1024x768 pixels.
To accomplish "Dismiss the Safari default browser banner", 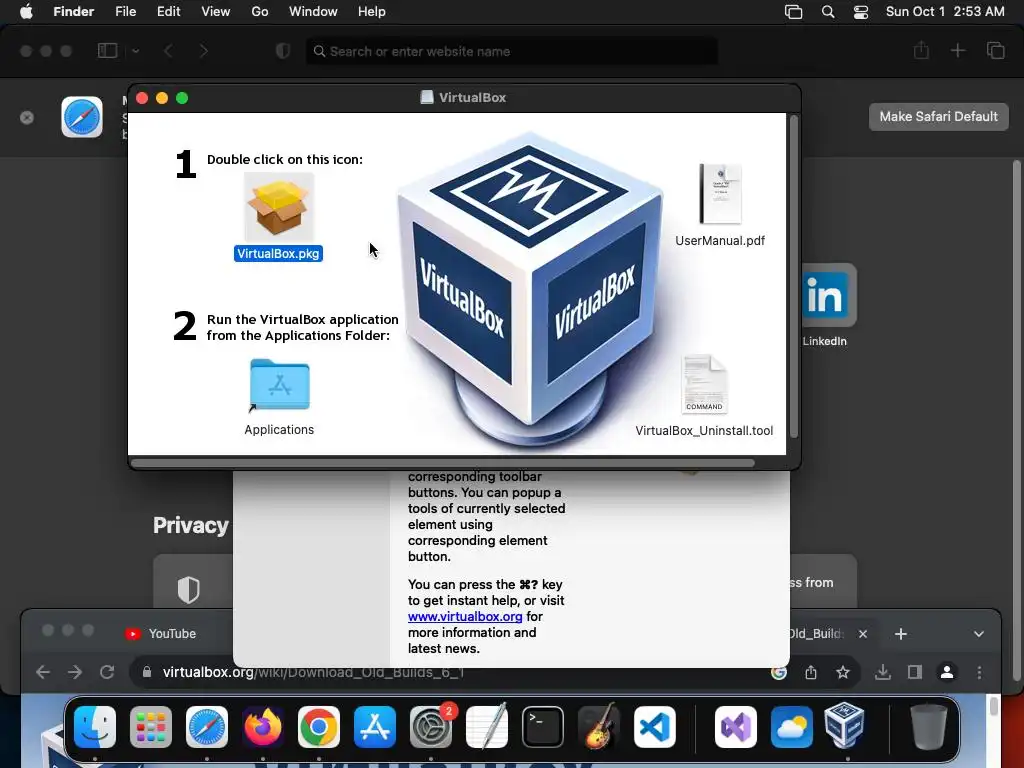I will (x=27, y=118).
